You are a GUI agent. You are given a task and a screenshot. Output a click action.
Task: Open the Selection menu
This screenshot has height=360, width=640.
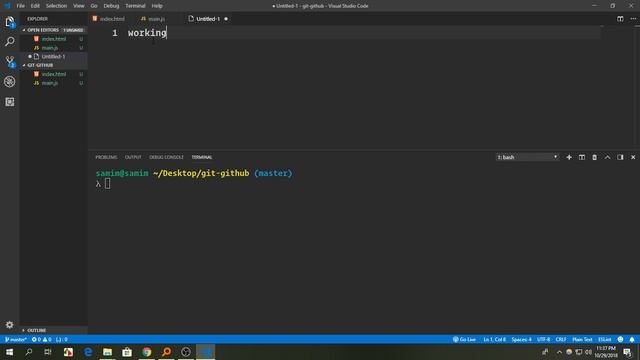[56, 6]
